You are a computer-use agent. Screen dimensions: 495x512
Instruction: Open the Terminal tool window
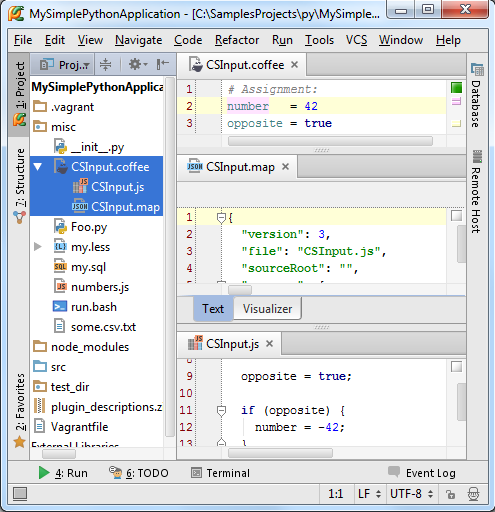[220, 473]
